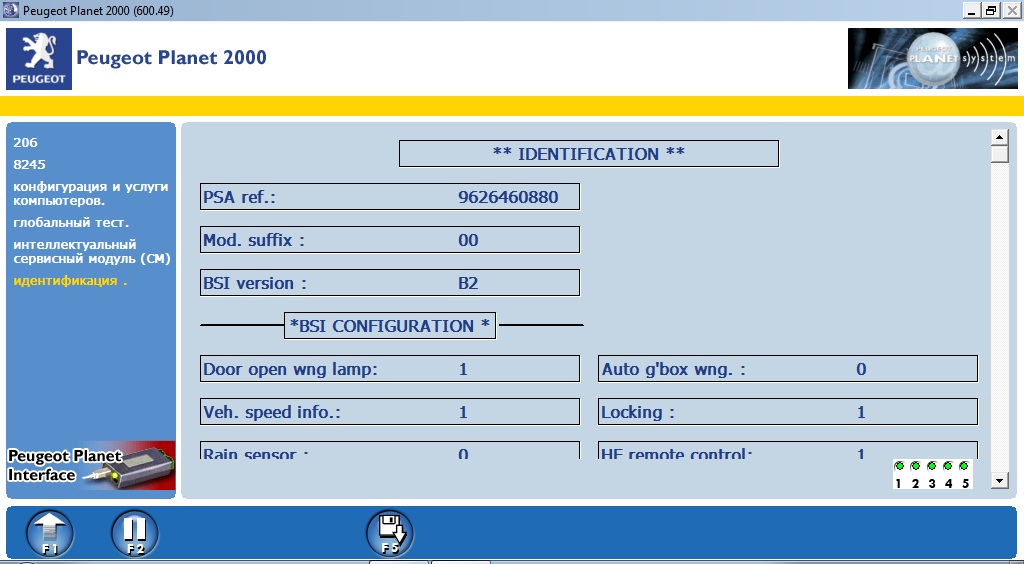The height and width of the screenshot is (564, 1024).
Task: Click the scrollbar down arrow
Action: coord(1000,481)
